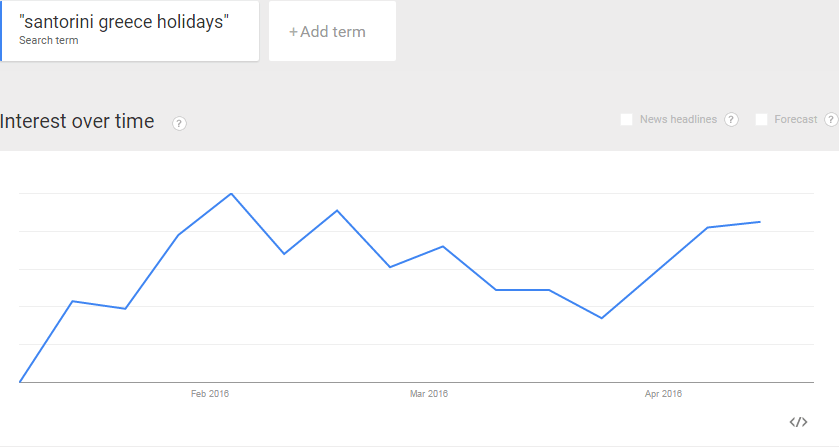Click the late March dip on the trend line
The width and height of the screenshot is (839, 447).
(x=601, y=318)
